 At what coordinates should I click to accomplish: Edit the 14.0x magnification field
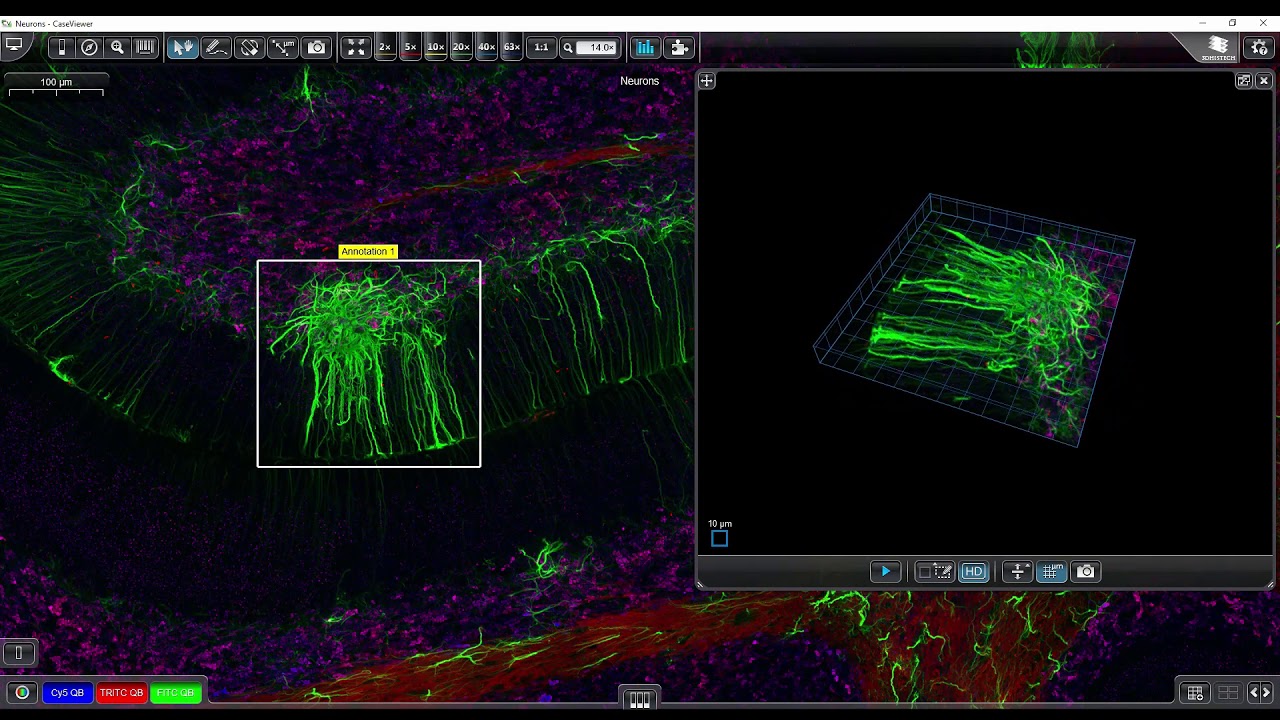[597, 47]
